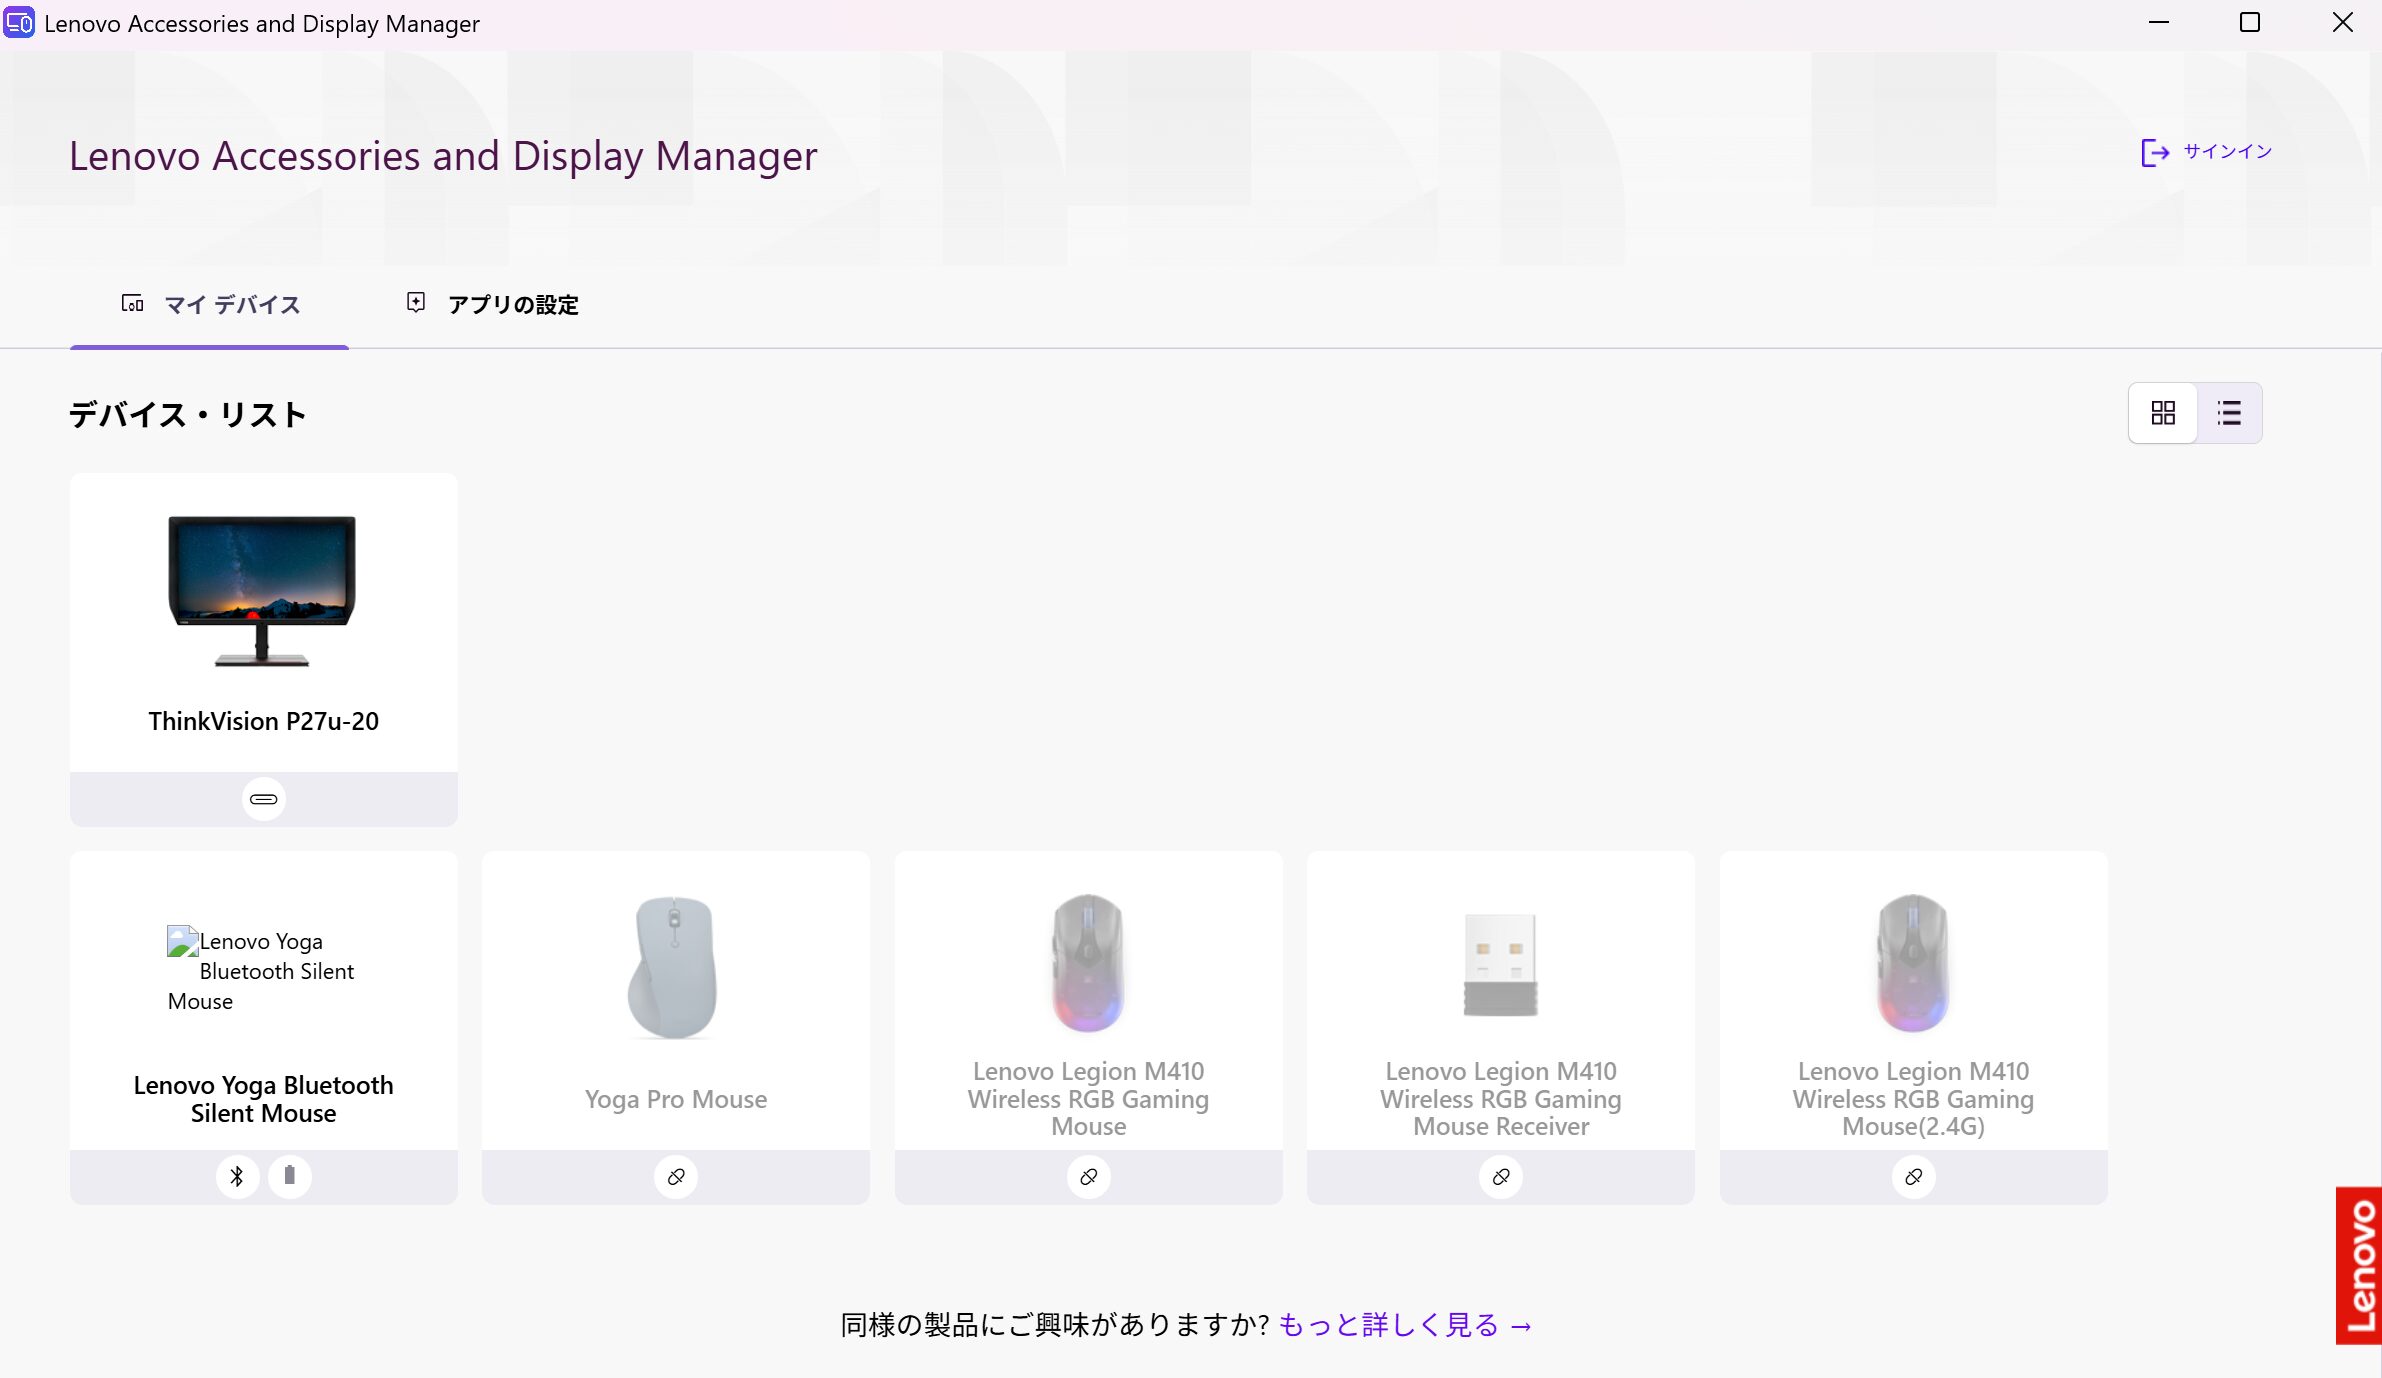Toggle the device list layout control

[2196, 412]
